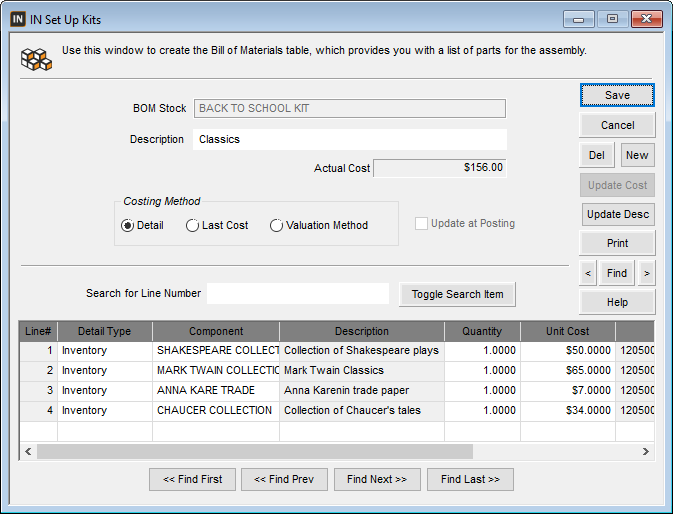The image size is (673, 514).
Task: Click the Description column header in grid
Action: [x=362, y=331]
